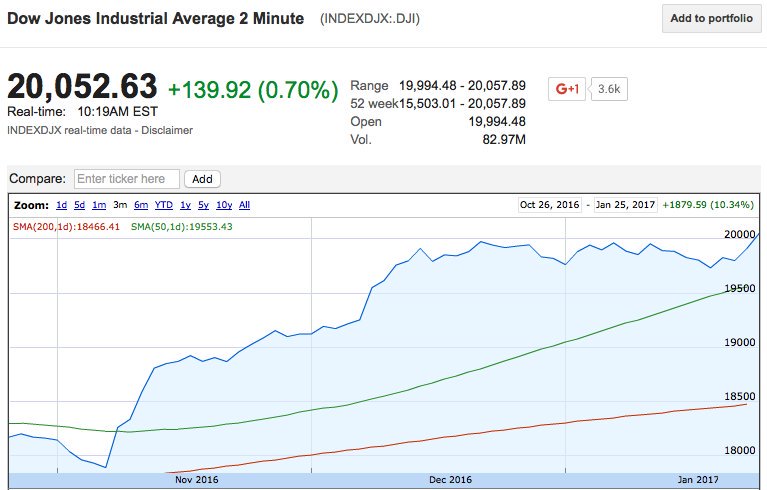
Task: Focus the Enter ticker here field
Action: tap(127, 179)
